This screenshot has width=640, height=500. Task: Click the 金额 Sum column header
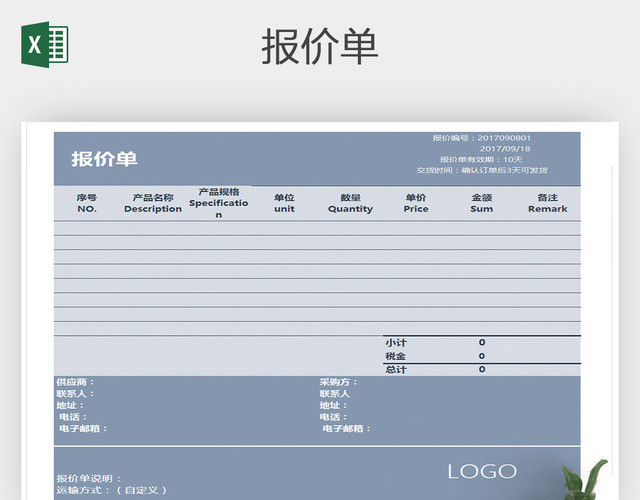[482, 203]
